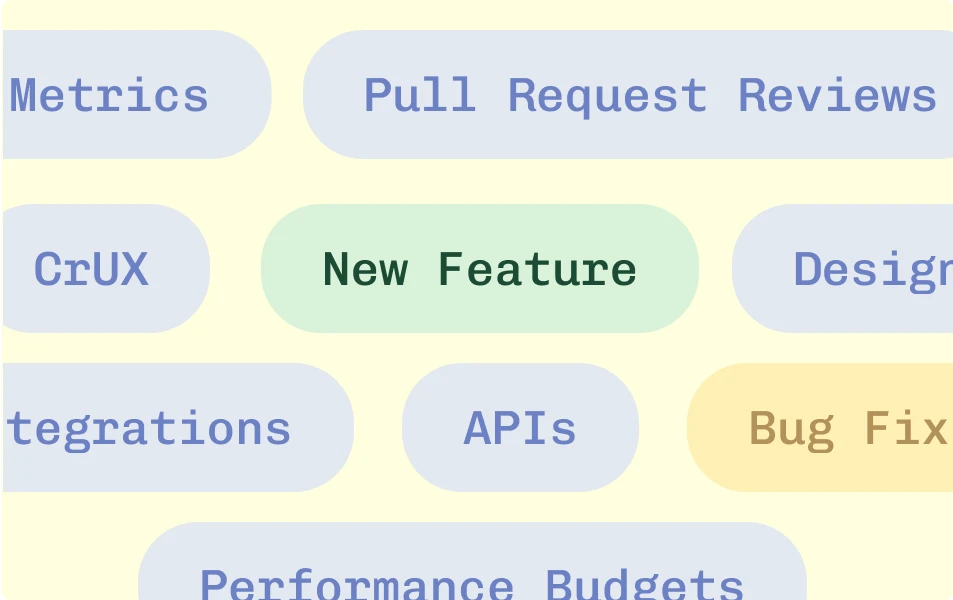Click the word Budgets in the bottom pill
This screenshot has height=600, width=953.
[644, 584]
